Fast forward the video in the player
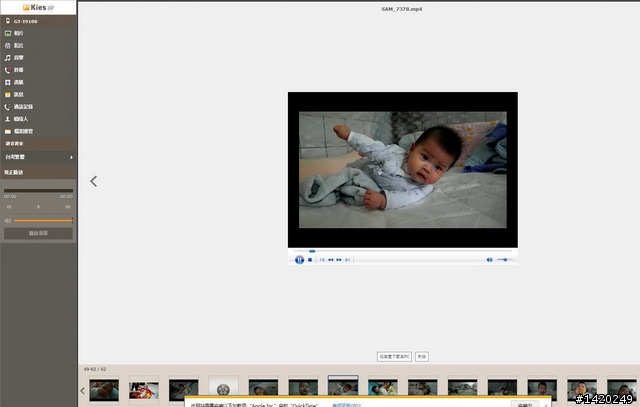Image resolution: width=640 pixels, height=407 pixels. [x=339, y=260]
